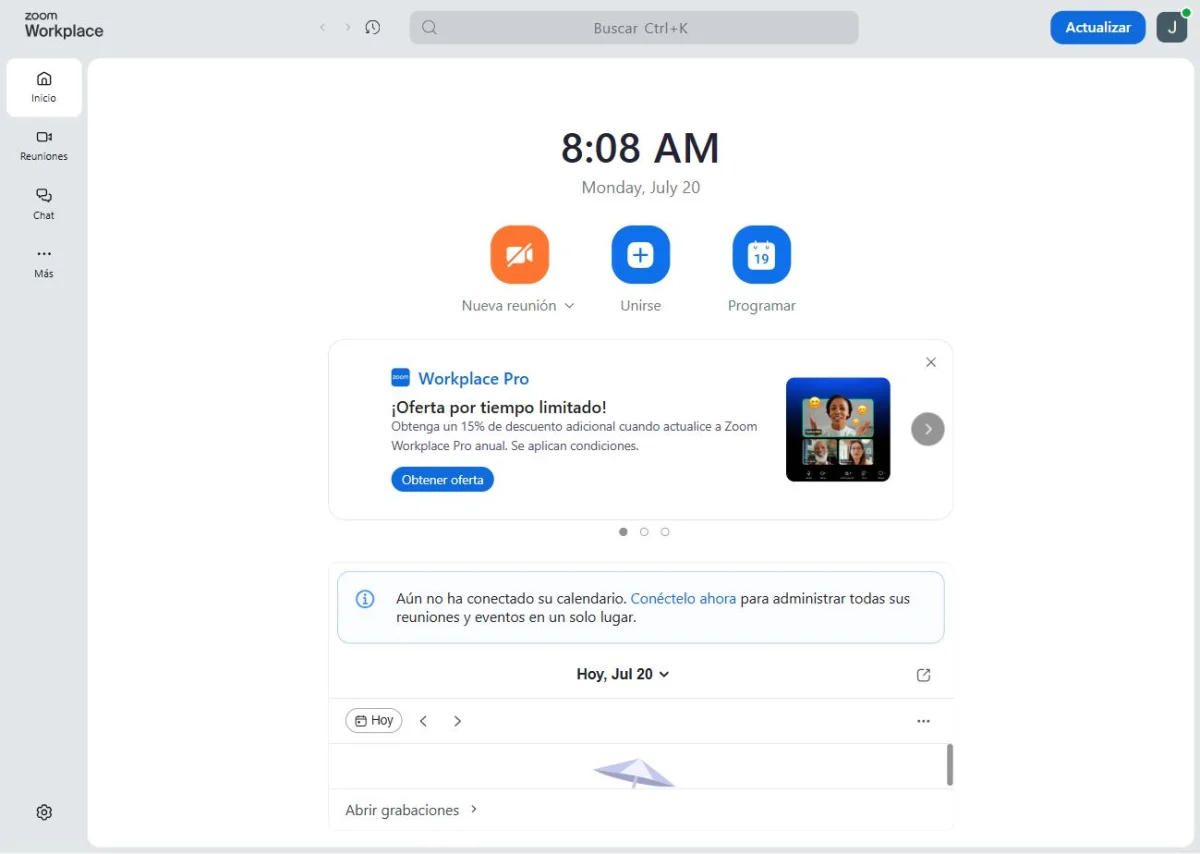Close the Workplace Pro offer banner

click(931, 362)
